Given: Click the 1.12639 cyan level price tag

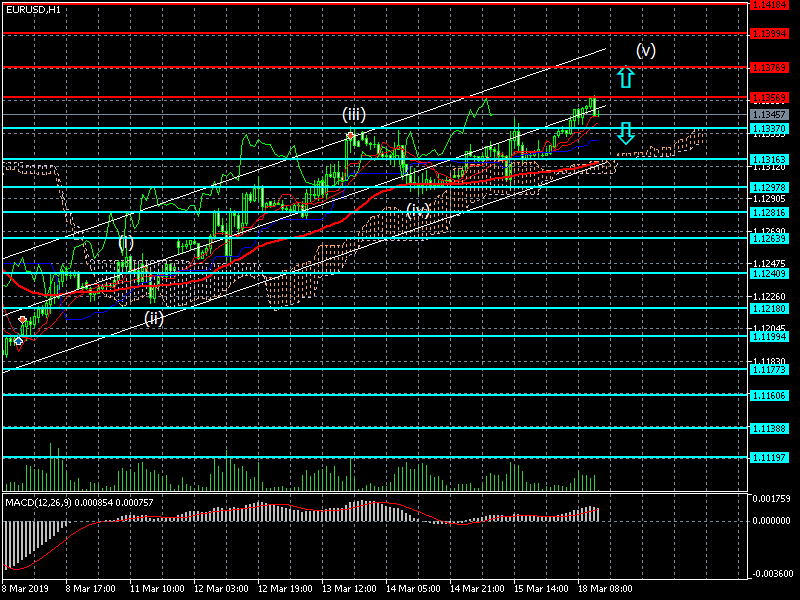Looking at the screenshot, I should click(x=769, y=239).
